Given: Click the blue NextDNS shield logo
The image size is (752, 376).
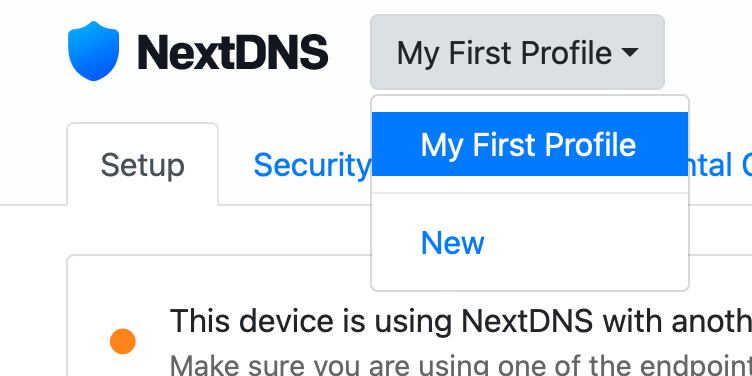Looking at the screenshot, I should coord(94,51).
